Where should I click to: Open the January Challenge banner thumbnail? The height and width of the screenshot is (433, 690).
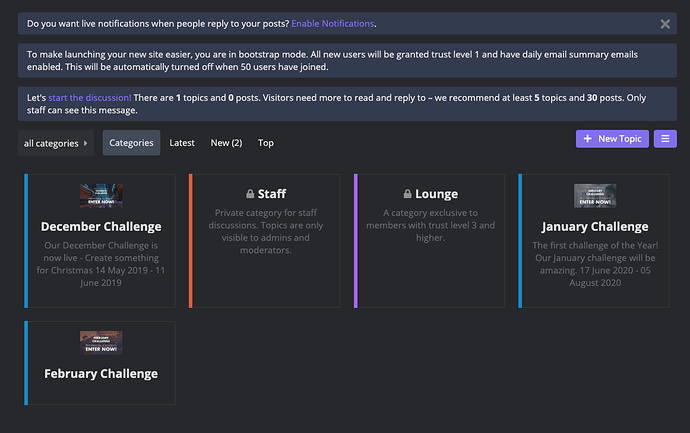pos(595,195)
